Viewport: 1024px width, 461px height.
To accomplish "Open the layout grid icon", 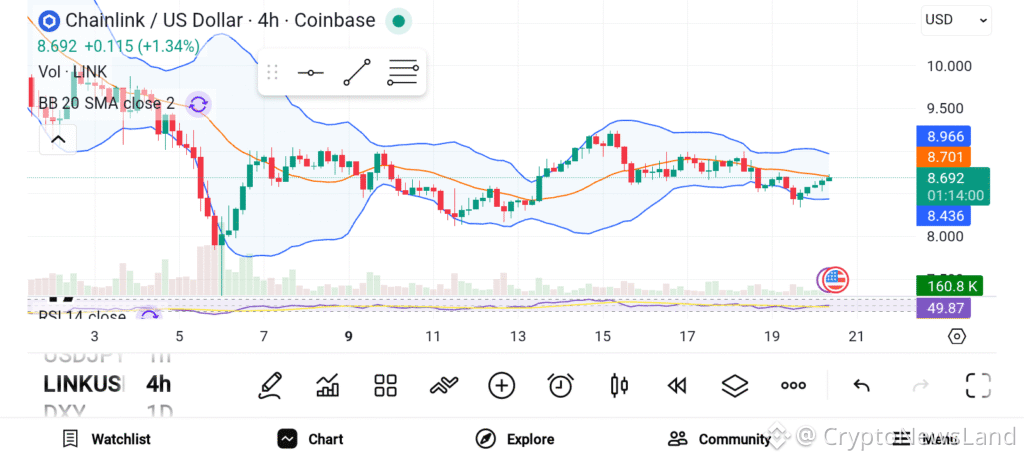I will (385, 385).
